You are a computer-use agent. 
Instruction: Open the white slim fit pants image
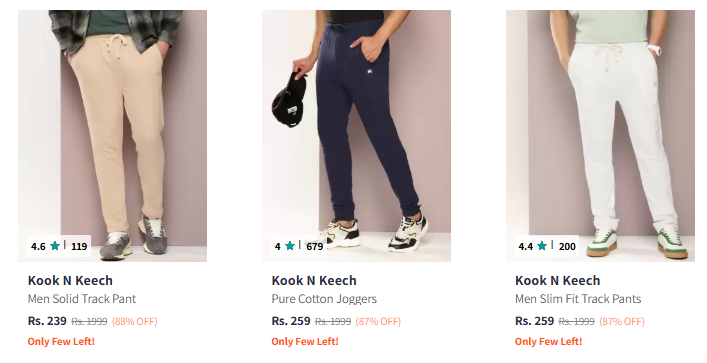coord(600,136)
